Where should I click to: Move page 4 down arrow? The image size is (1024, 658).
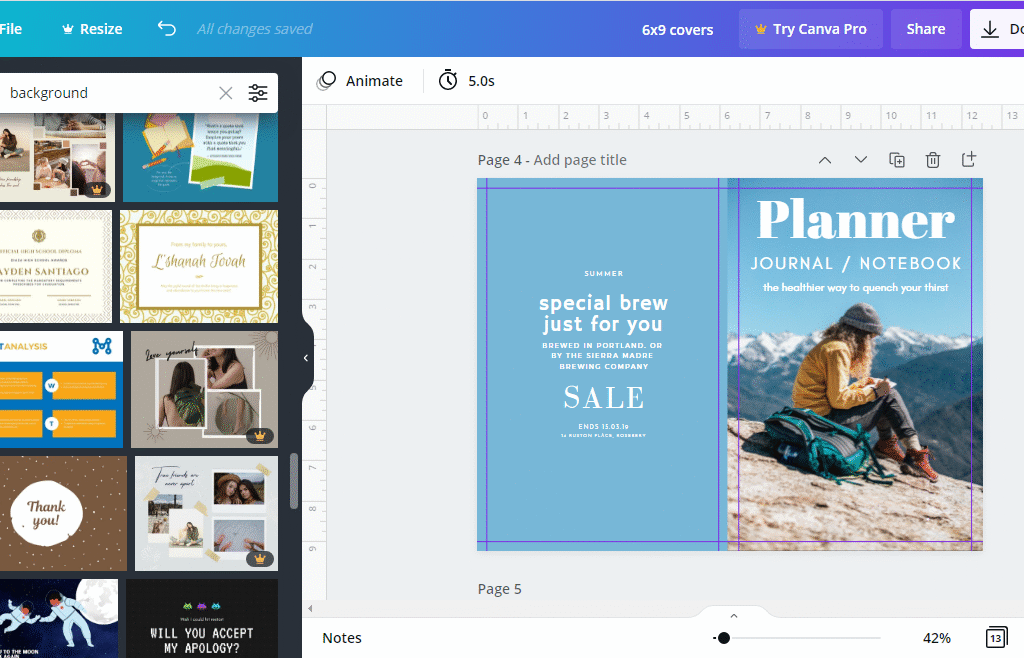pos(861,160)
